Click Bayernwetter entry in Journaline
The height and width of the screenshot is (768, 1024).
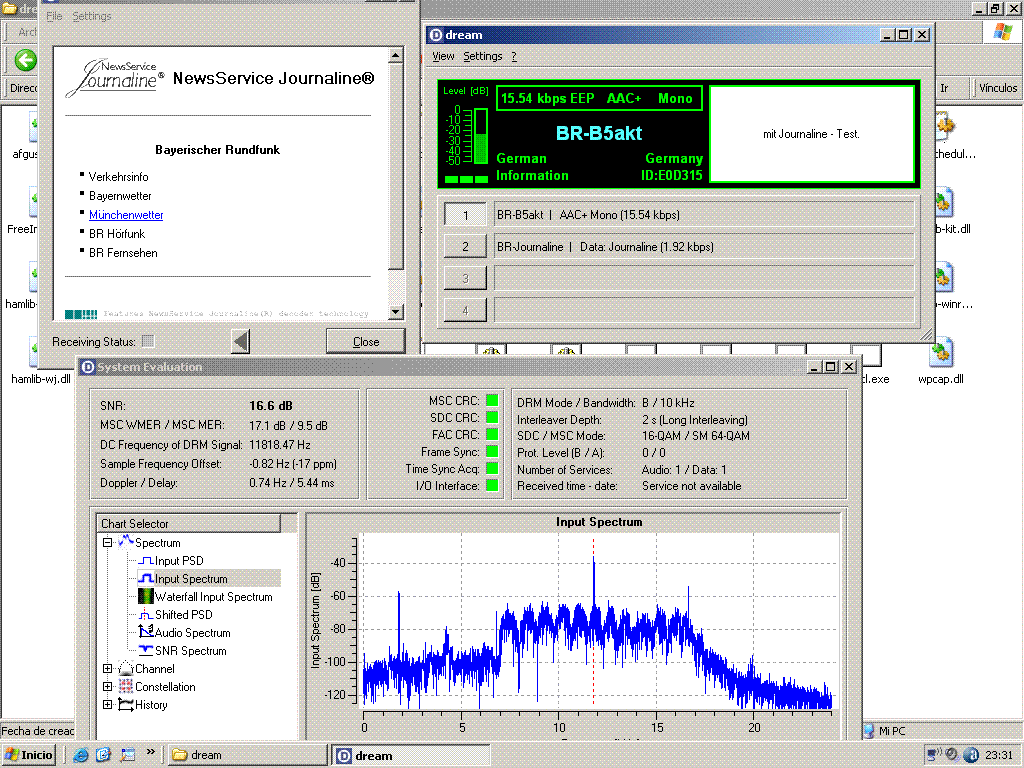click(120, 196)
